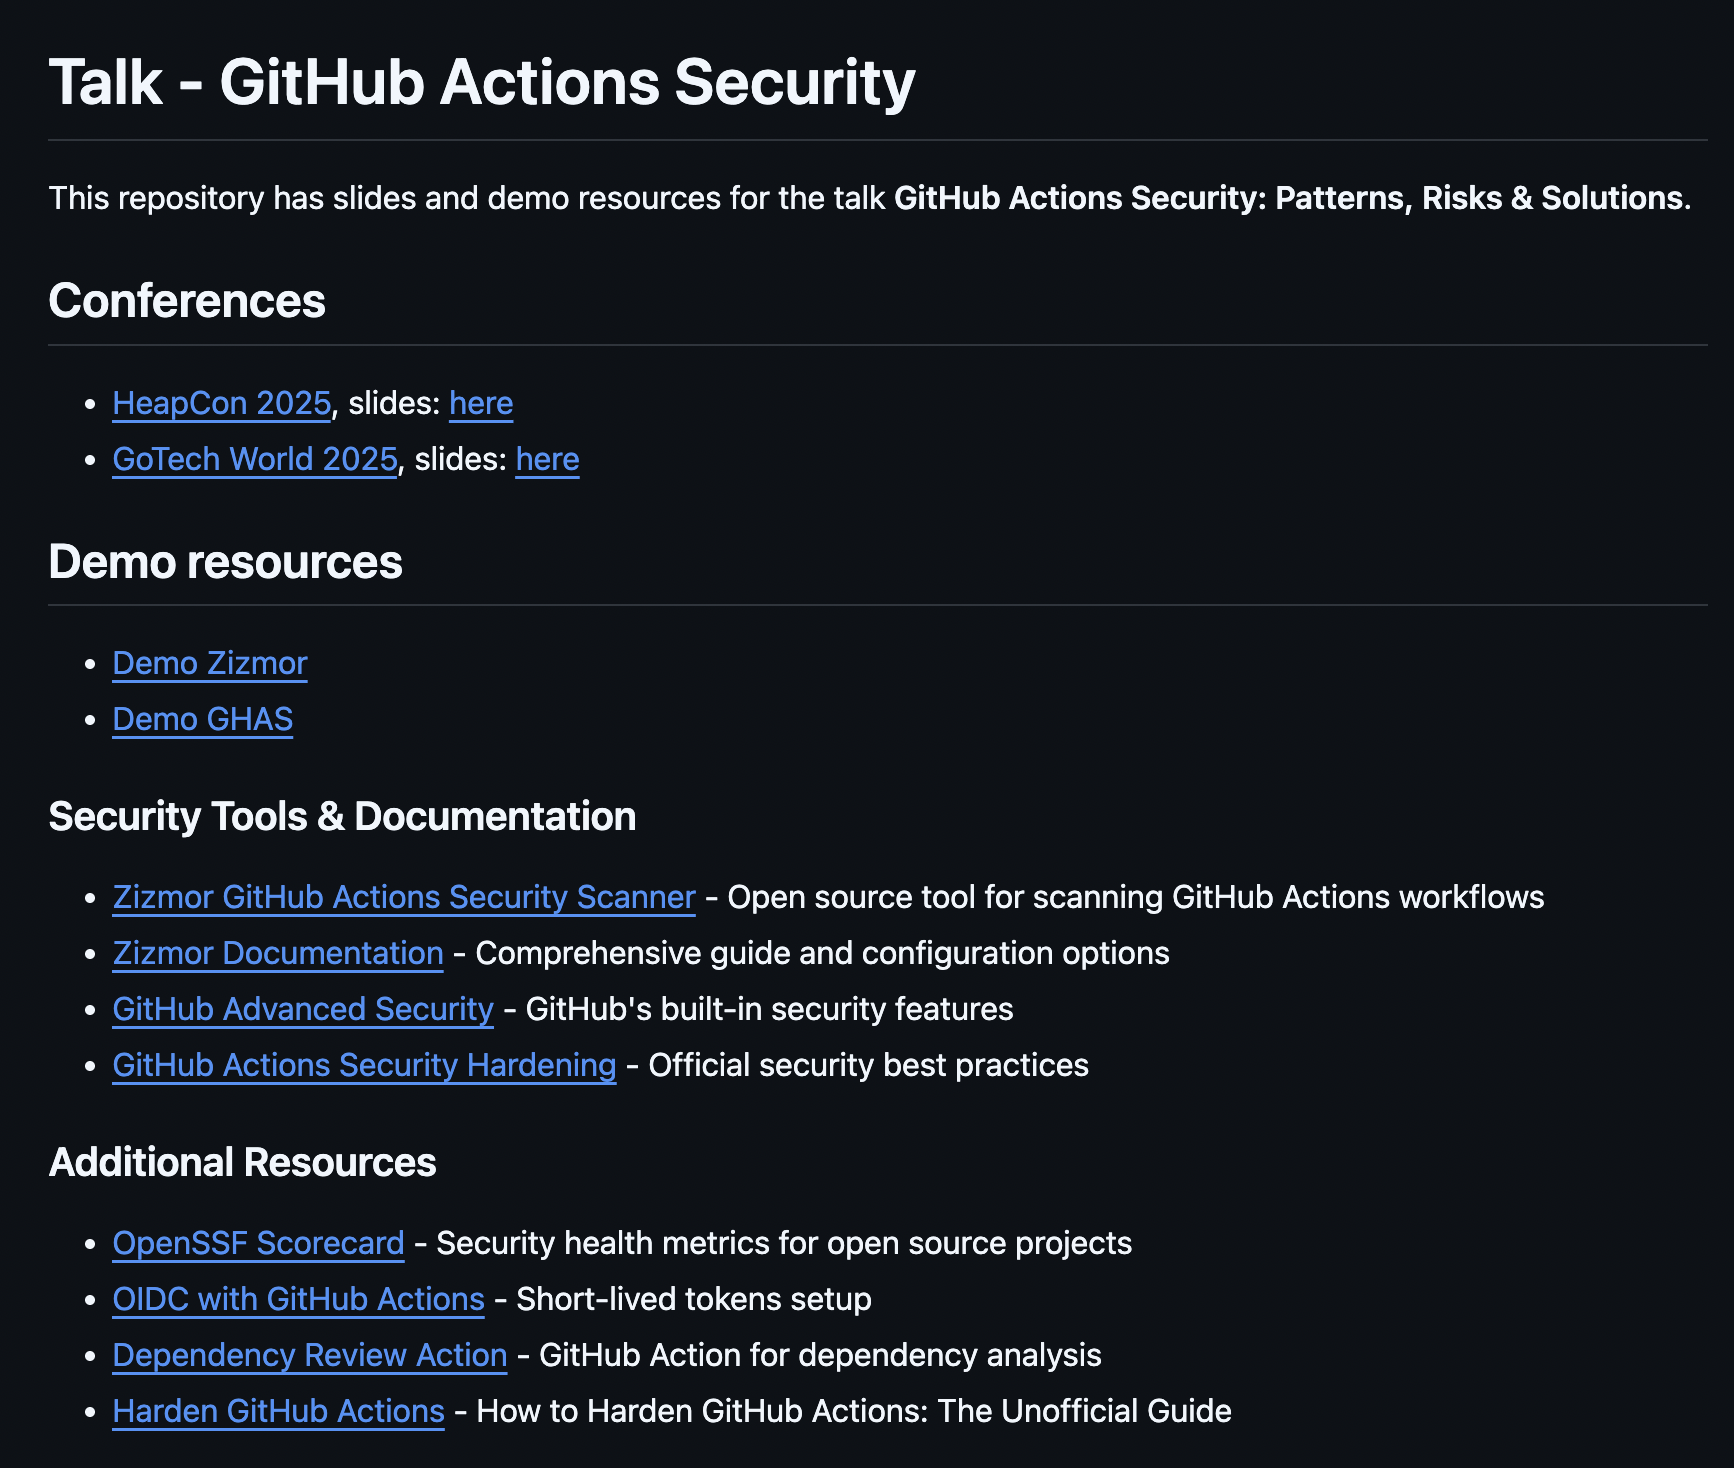Click the Additional Resources section heading
This screenshot has height=1468, width=1734.
243,1162
